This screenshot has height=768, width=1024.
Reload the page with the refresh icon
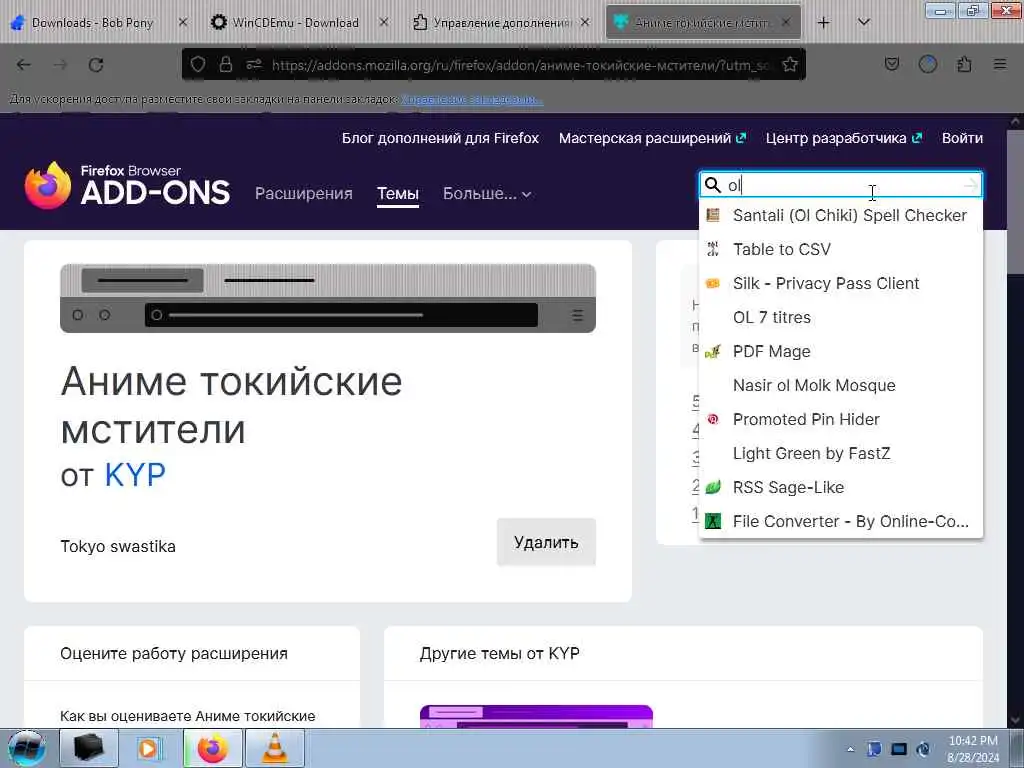point(96,65)
